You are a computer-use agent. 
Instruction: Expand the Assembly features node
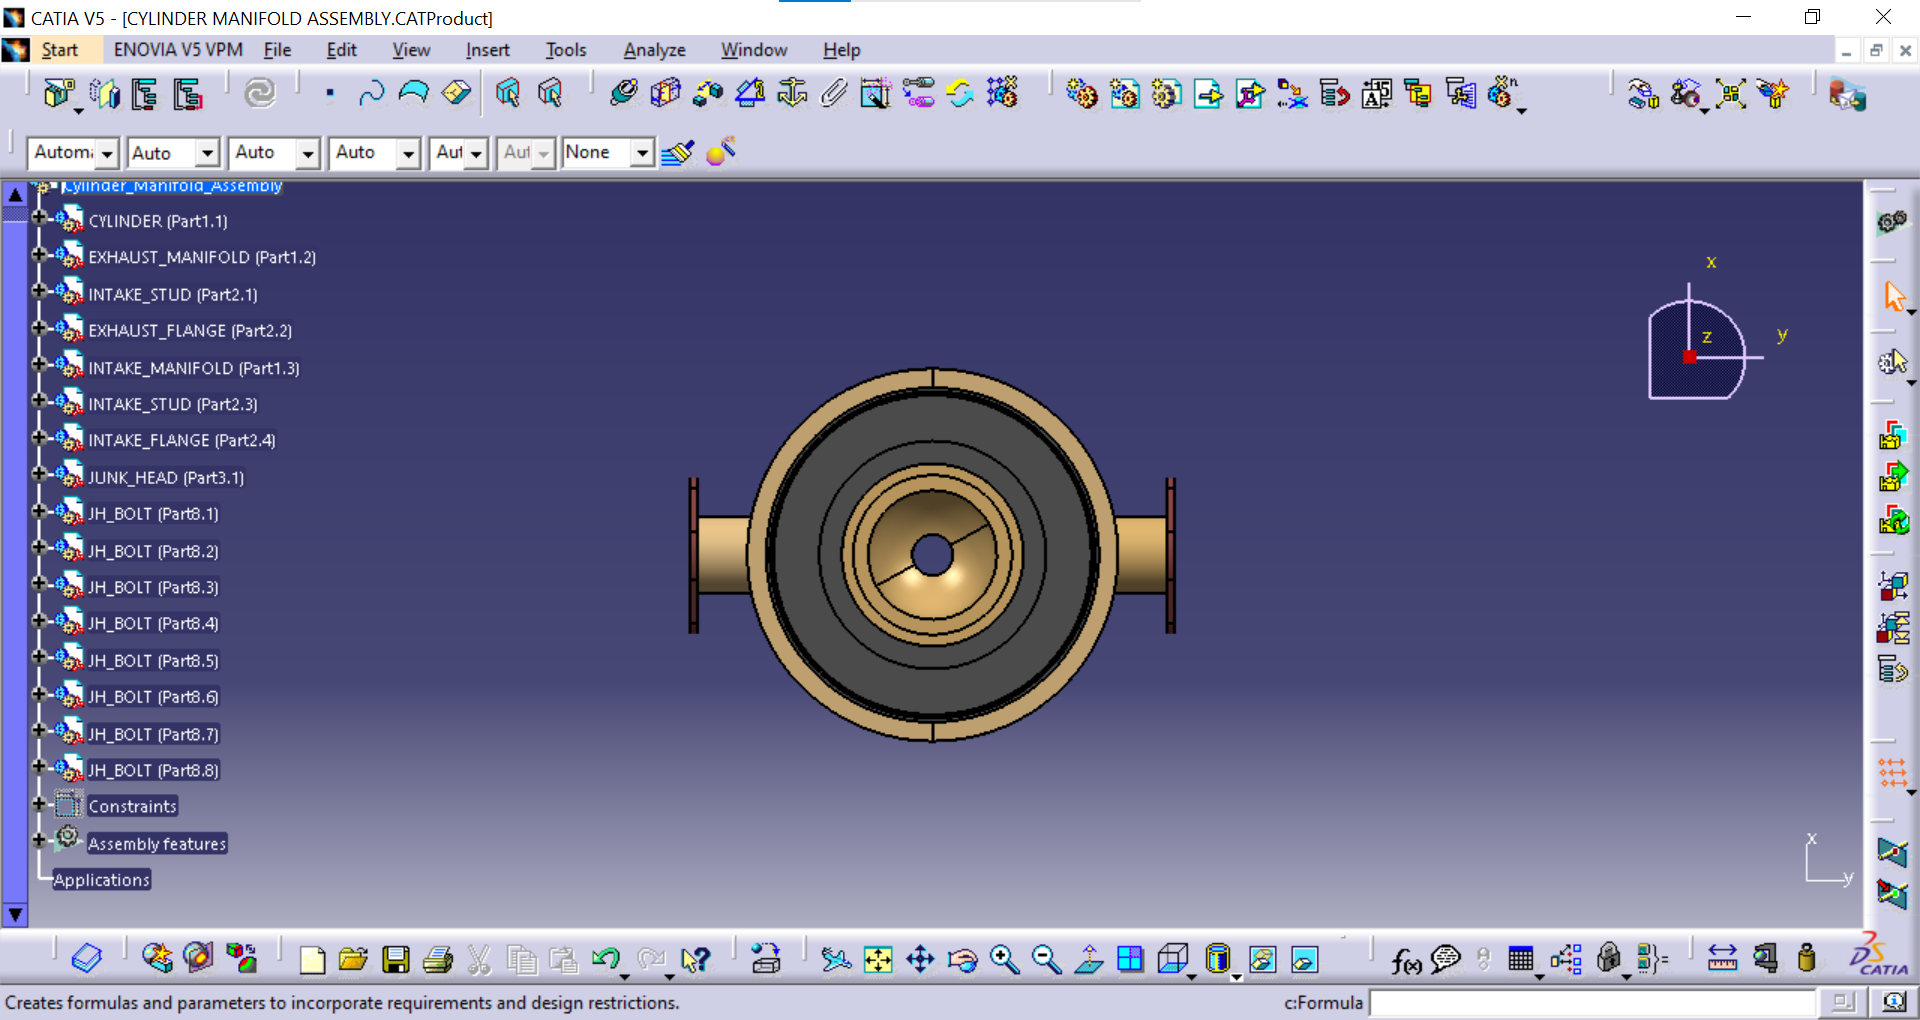click(x=39, y=840)
